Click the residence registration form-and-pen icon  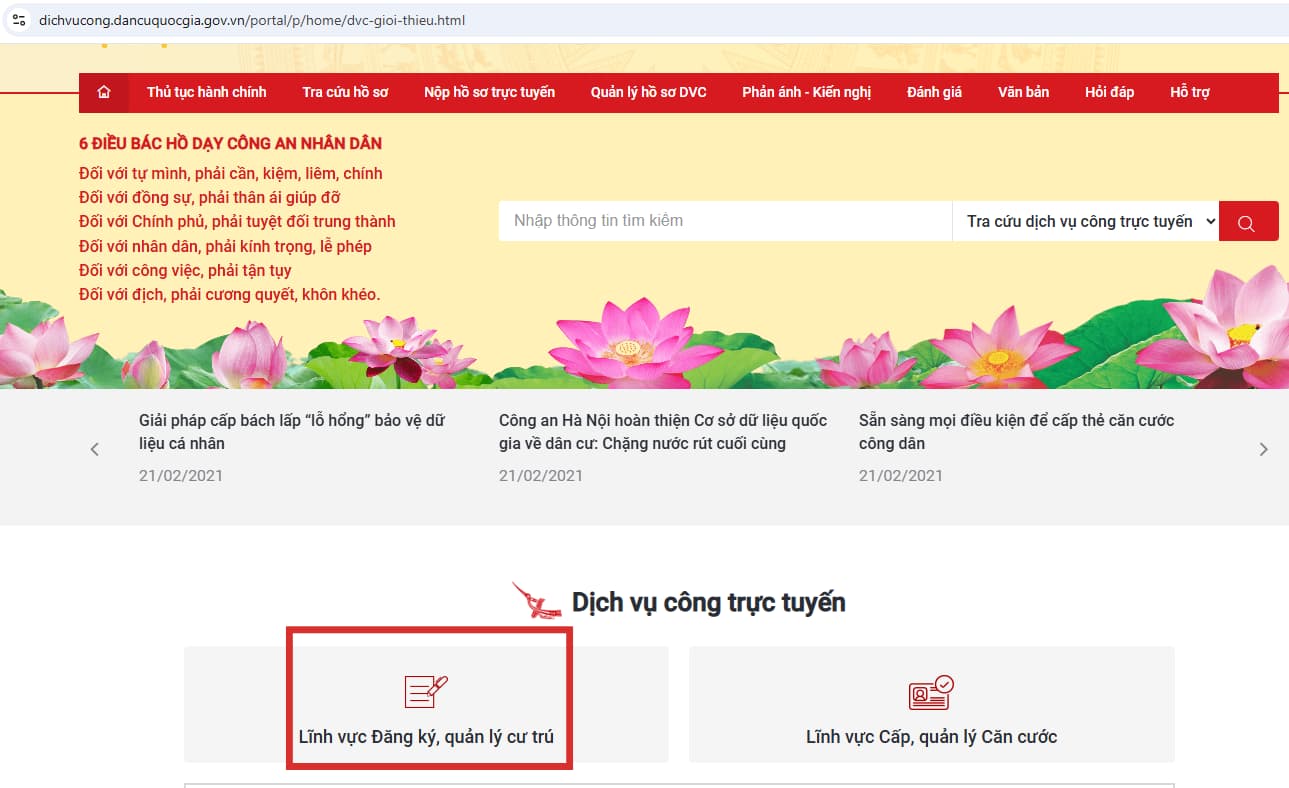pos(426,691)
